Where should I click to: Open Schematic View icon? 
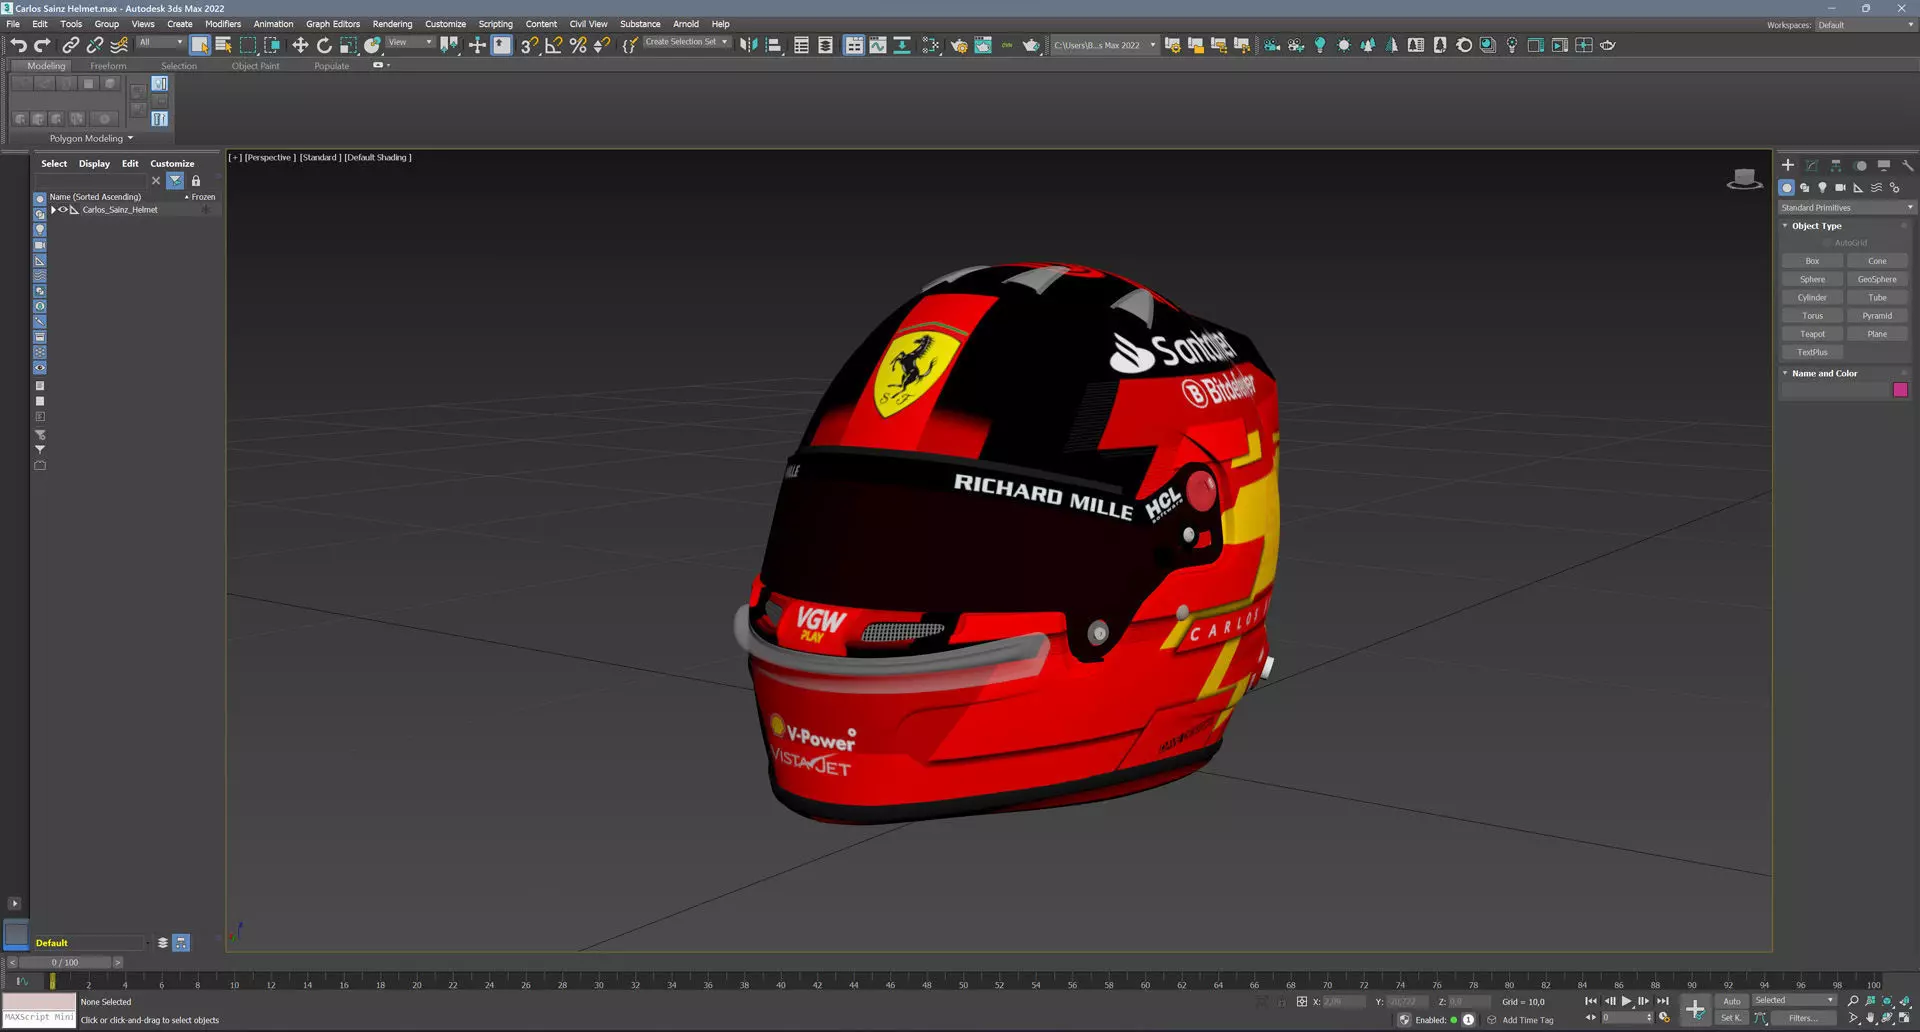click(902, 45)
